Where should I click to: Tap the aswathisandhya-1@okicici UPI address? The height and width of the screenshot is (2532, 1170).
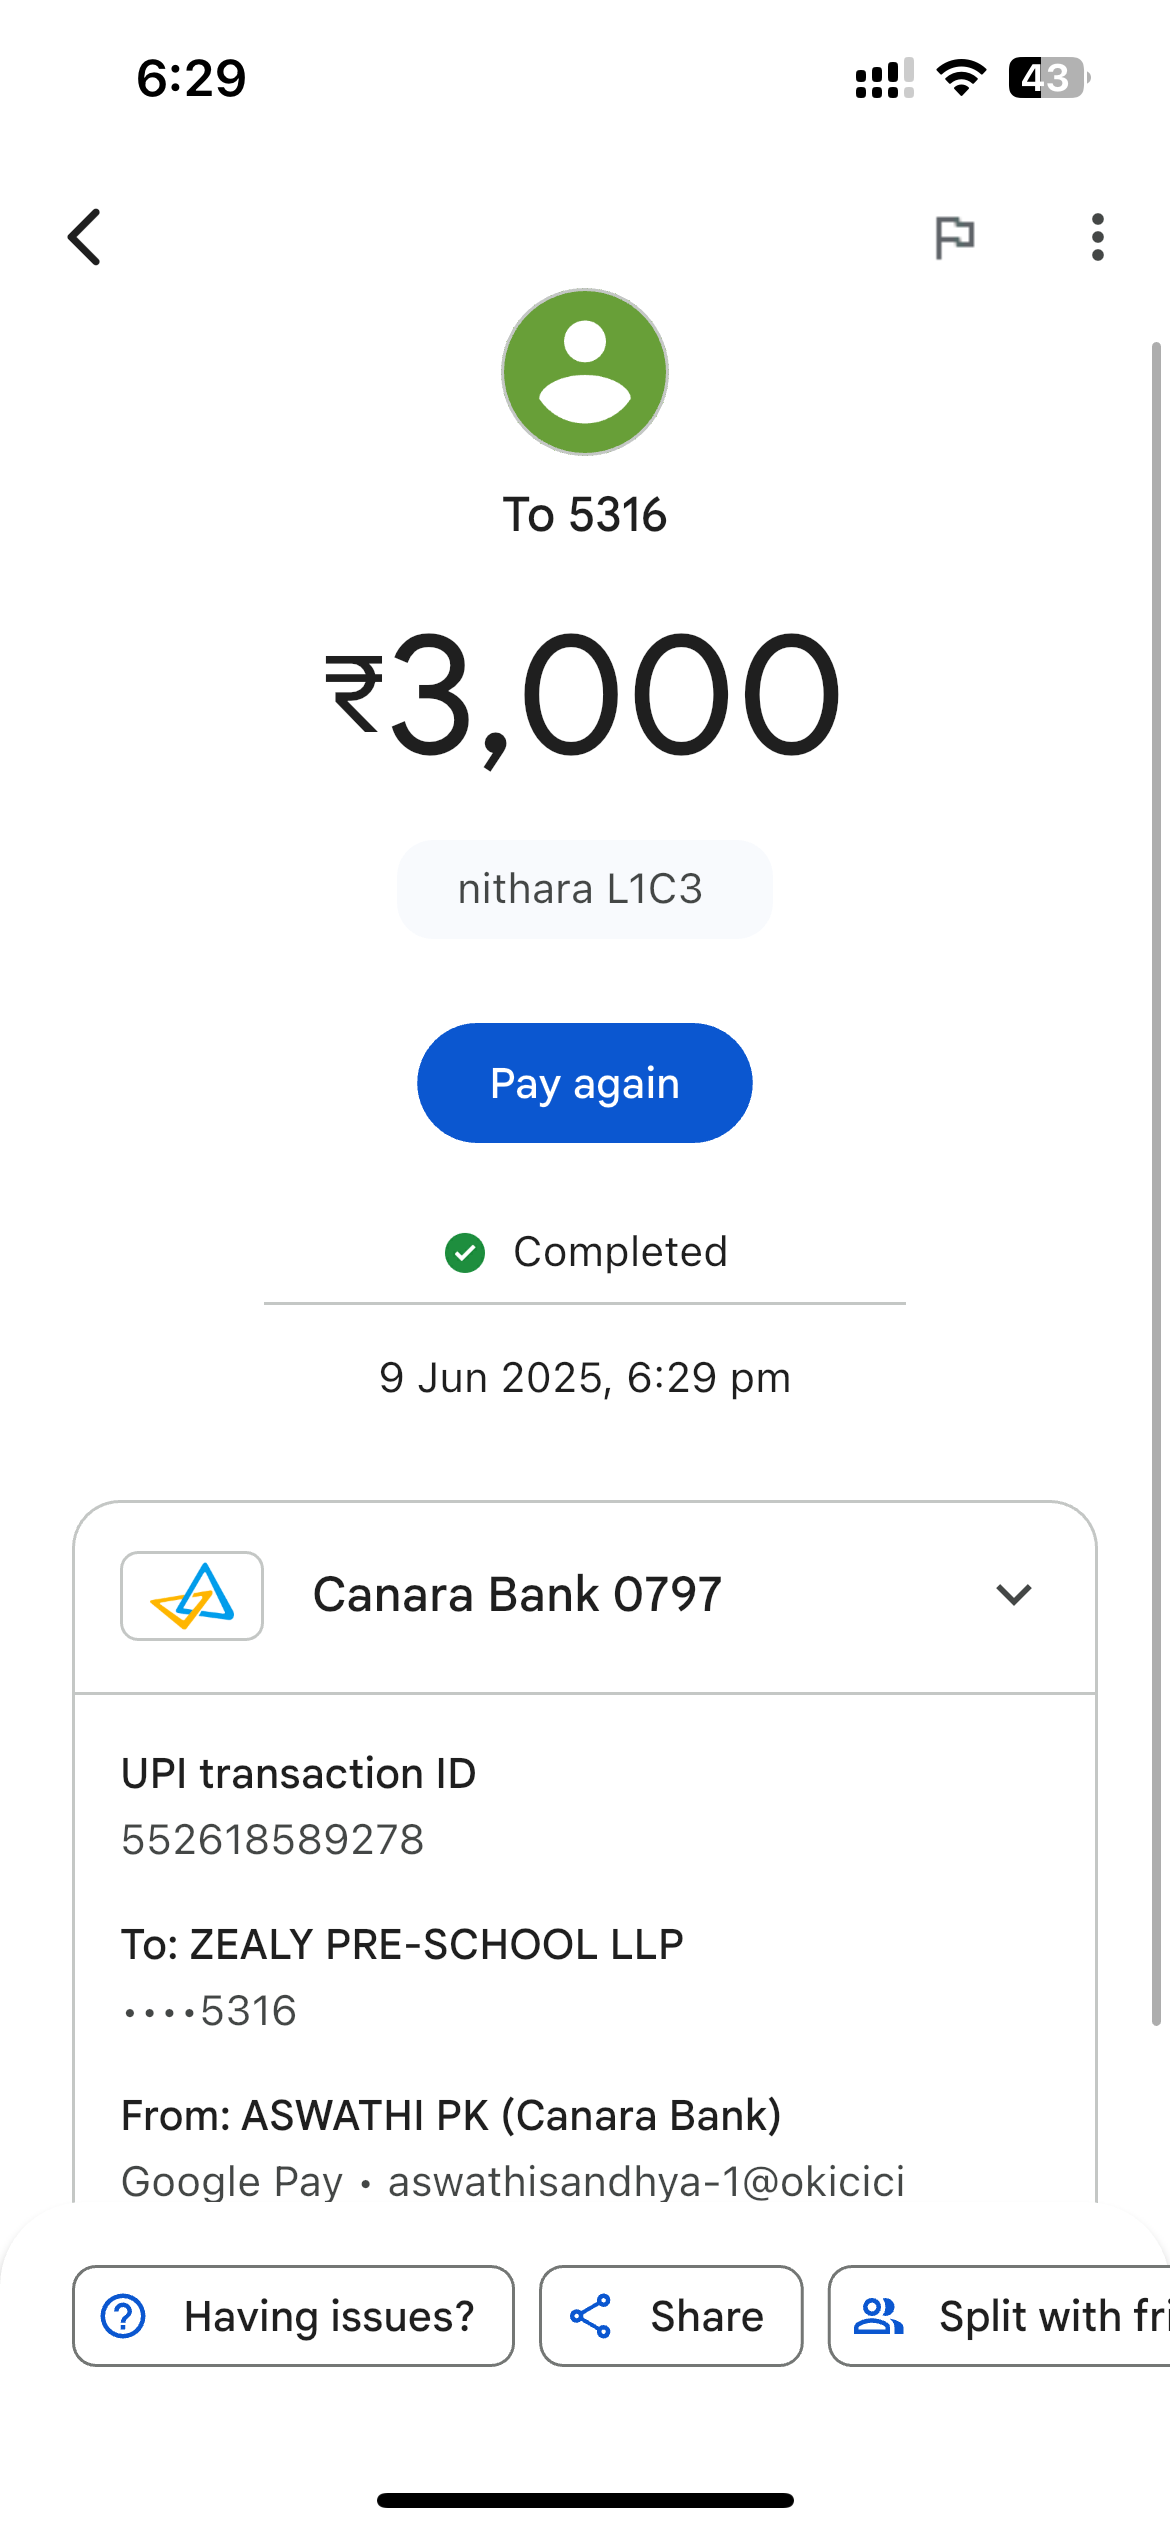646,2182
